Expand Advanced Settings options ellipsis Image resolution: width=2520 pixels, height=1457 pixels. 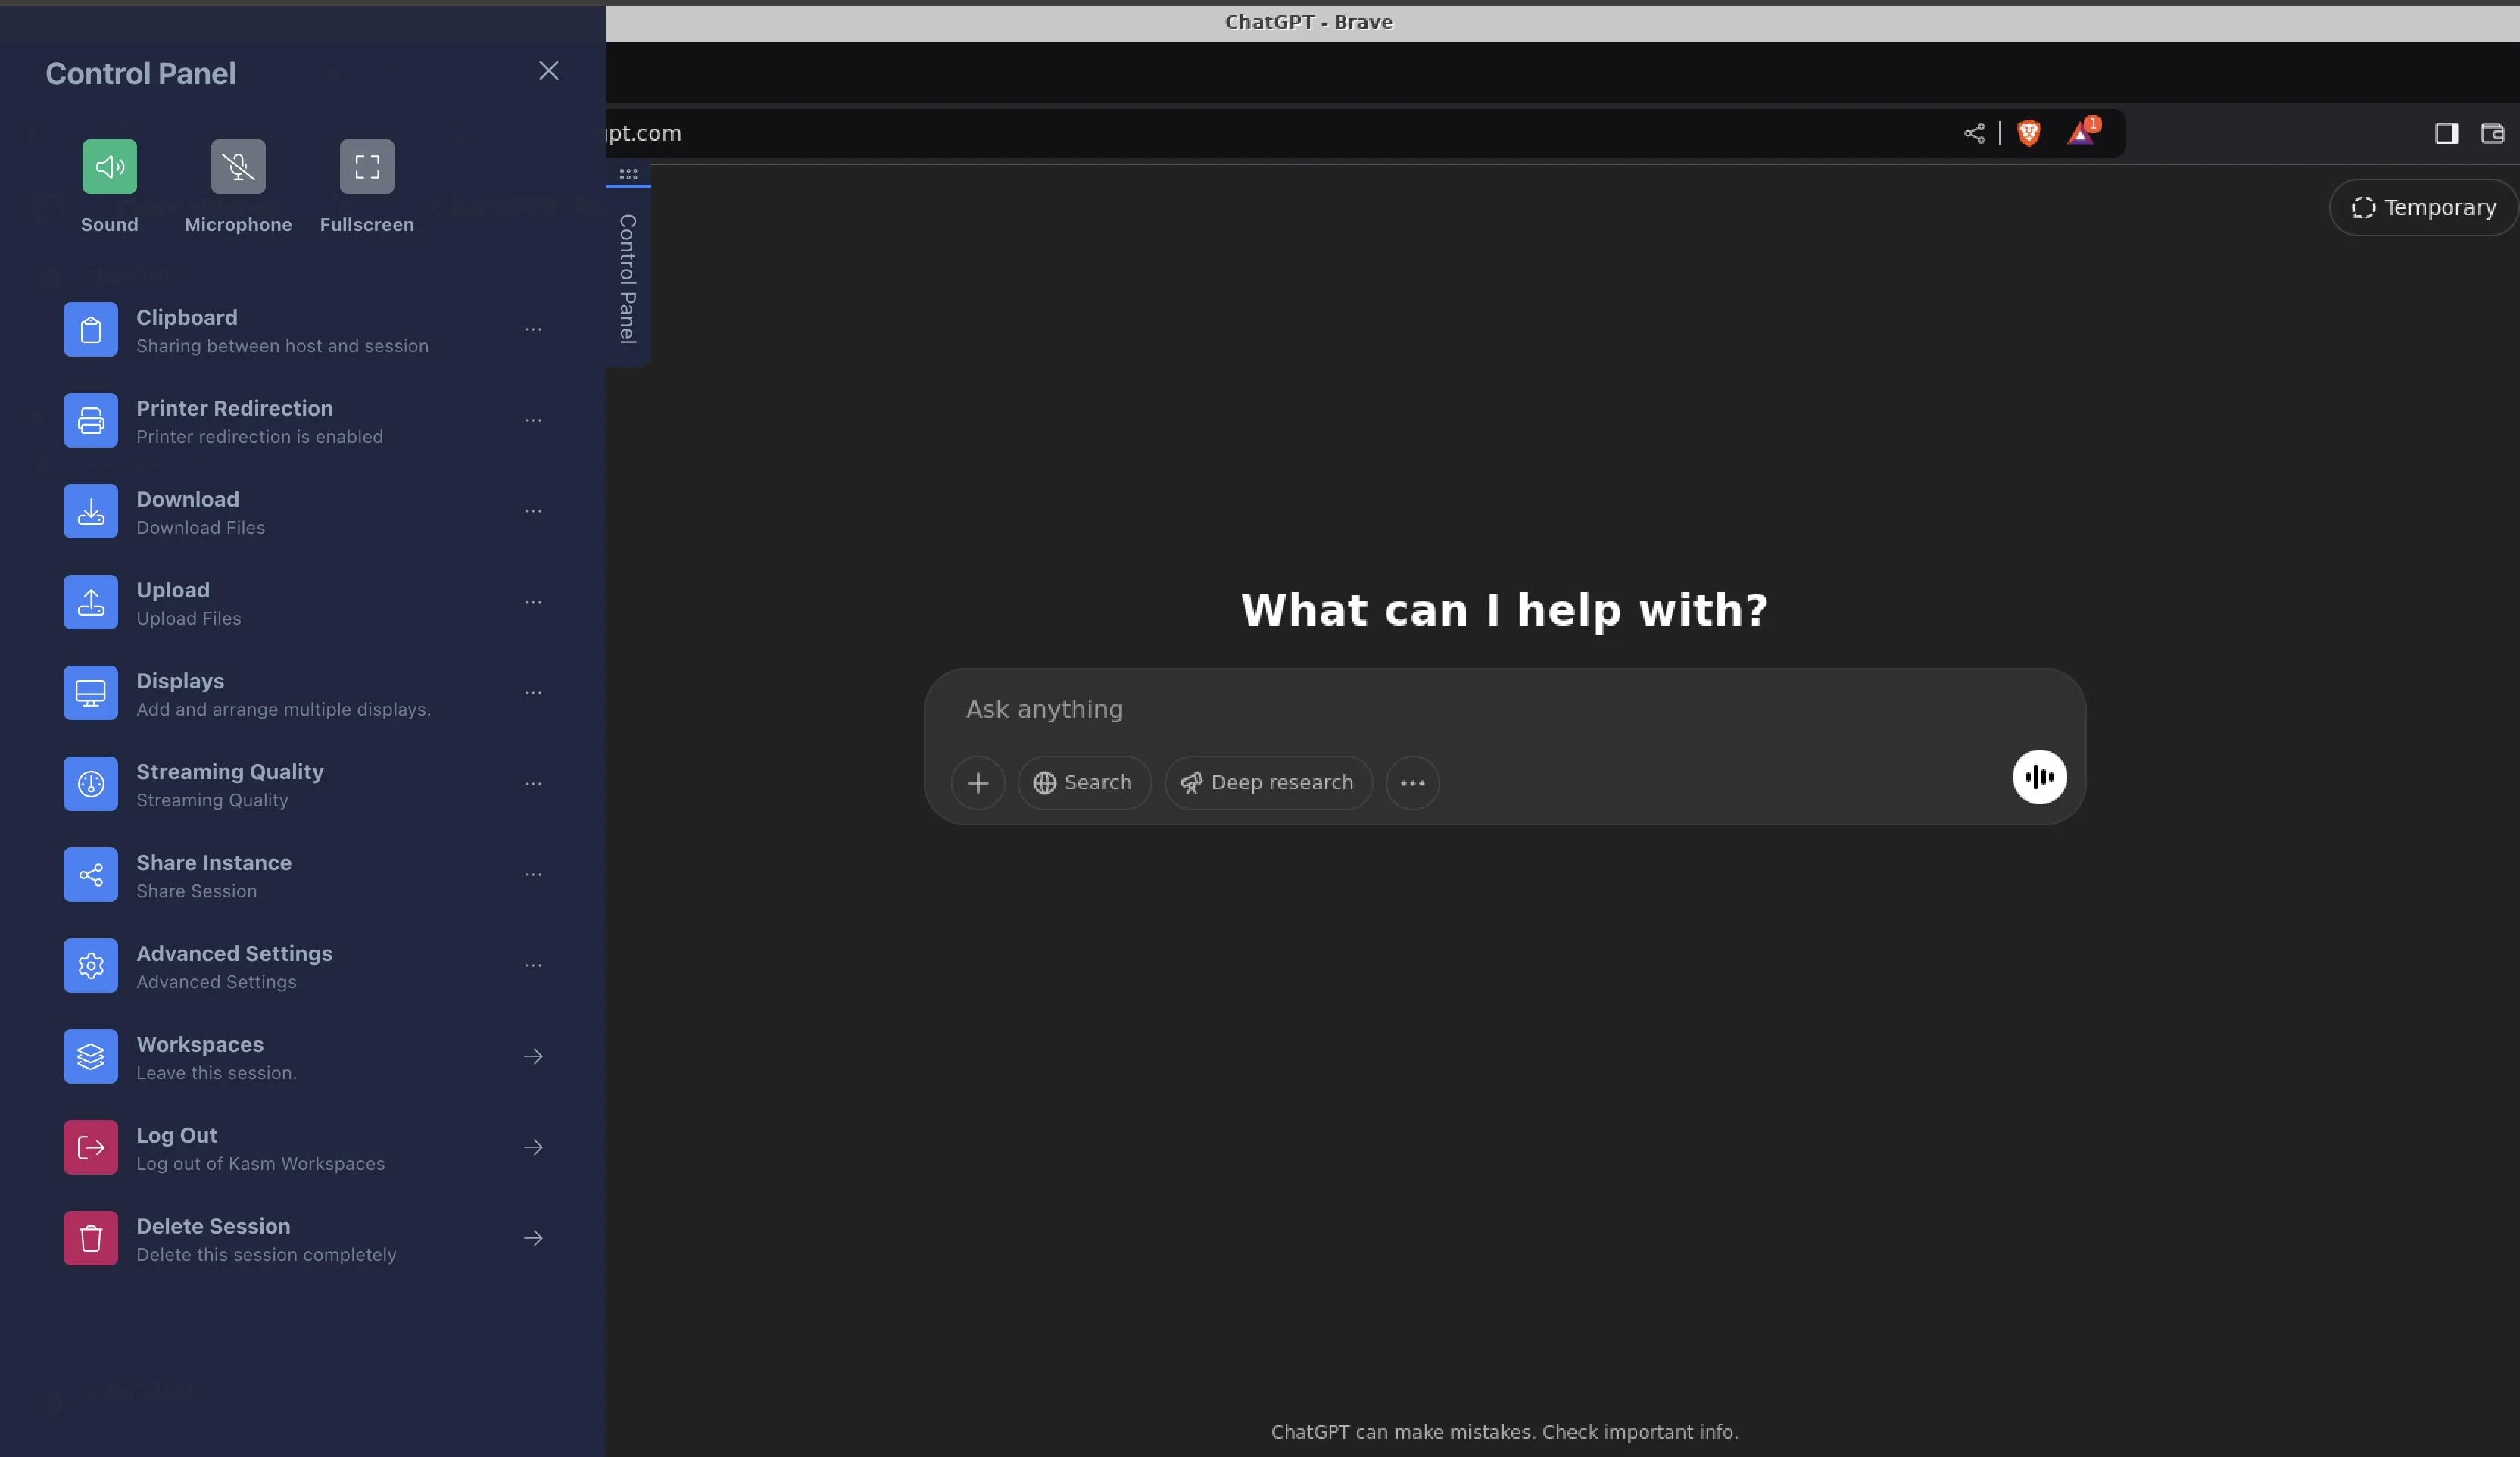coord(533,966)
